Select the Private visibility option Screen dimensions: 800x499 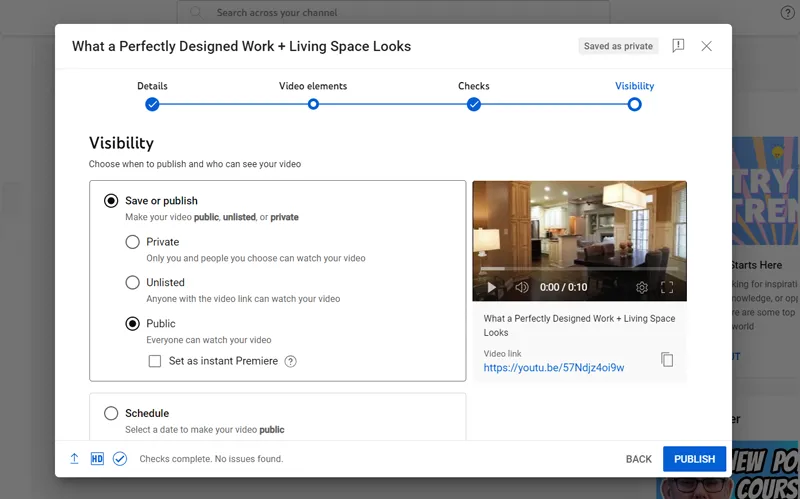point(132,242)
